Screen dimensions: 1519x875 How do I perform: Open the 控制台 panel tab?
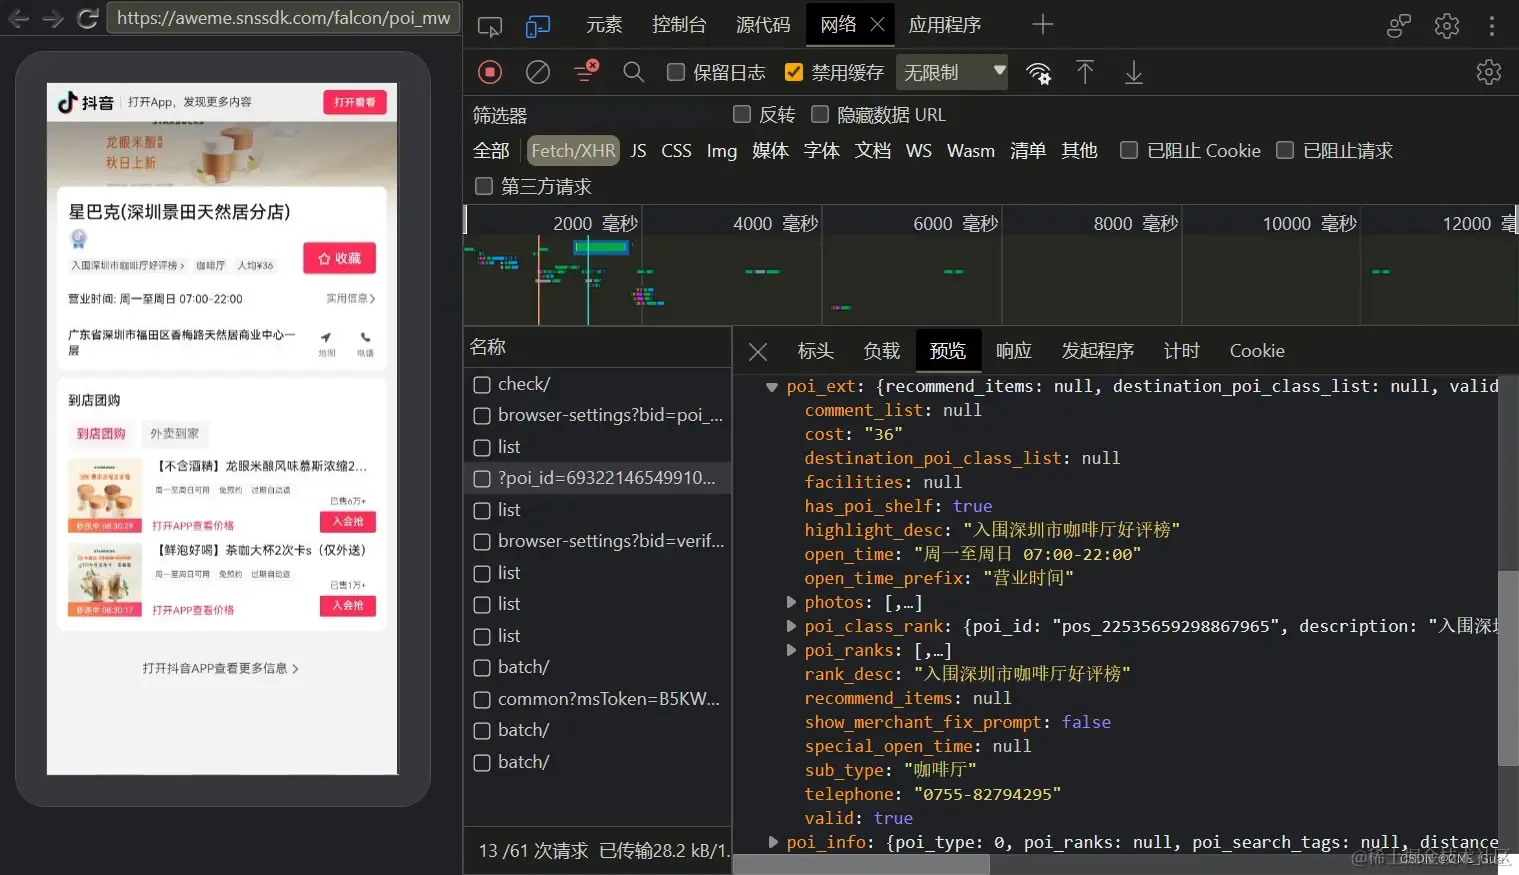click(679, 25)
